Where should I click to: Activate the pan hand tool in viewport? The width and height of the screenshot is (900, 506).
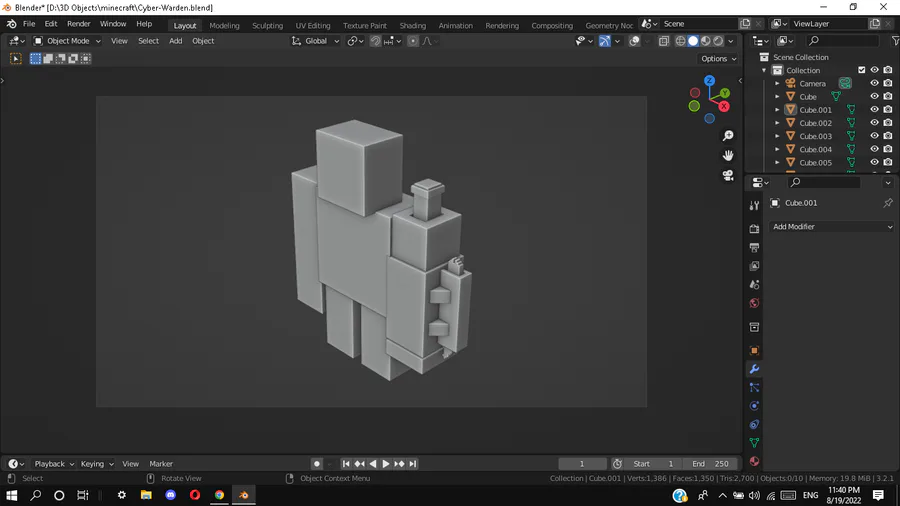point(728,155)
